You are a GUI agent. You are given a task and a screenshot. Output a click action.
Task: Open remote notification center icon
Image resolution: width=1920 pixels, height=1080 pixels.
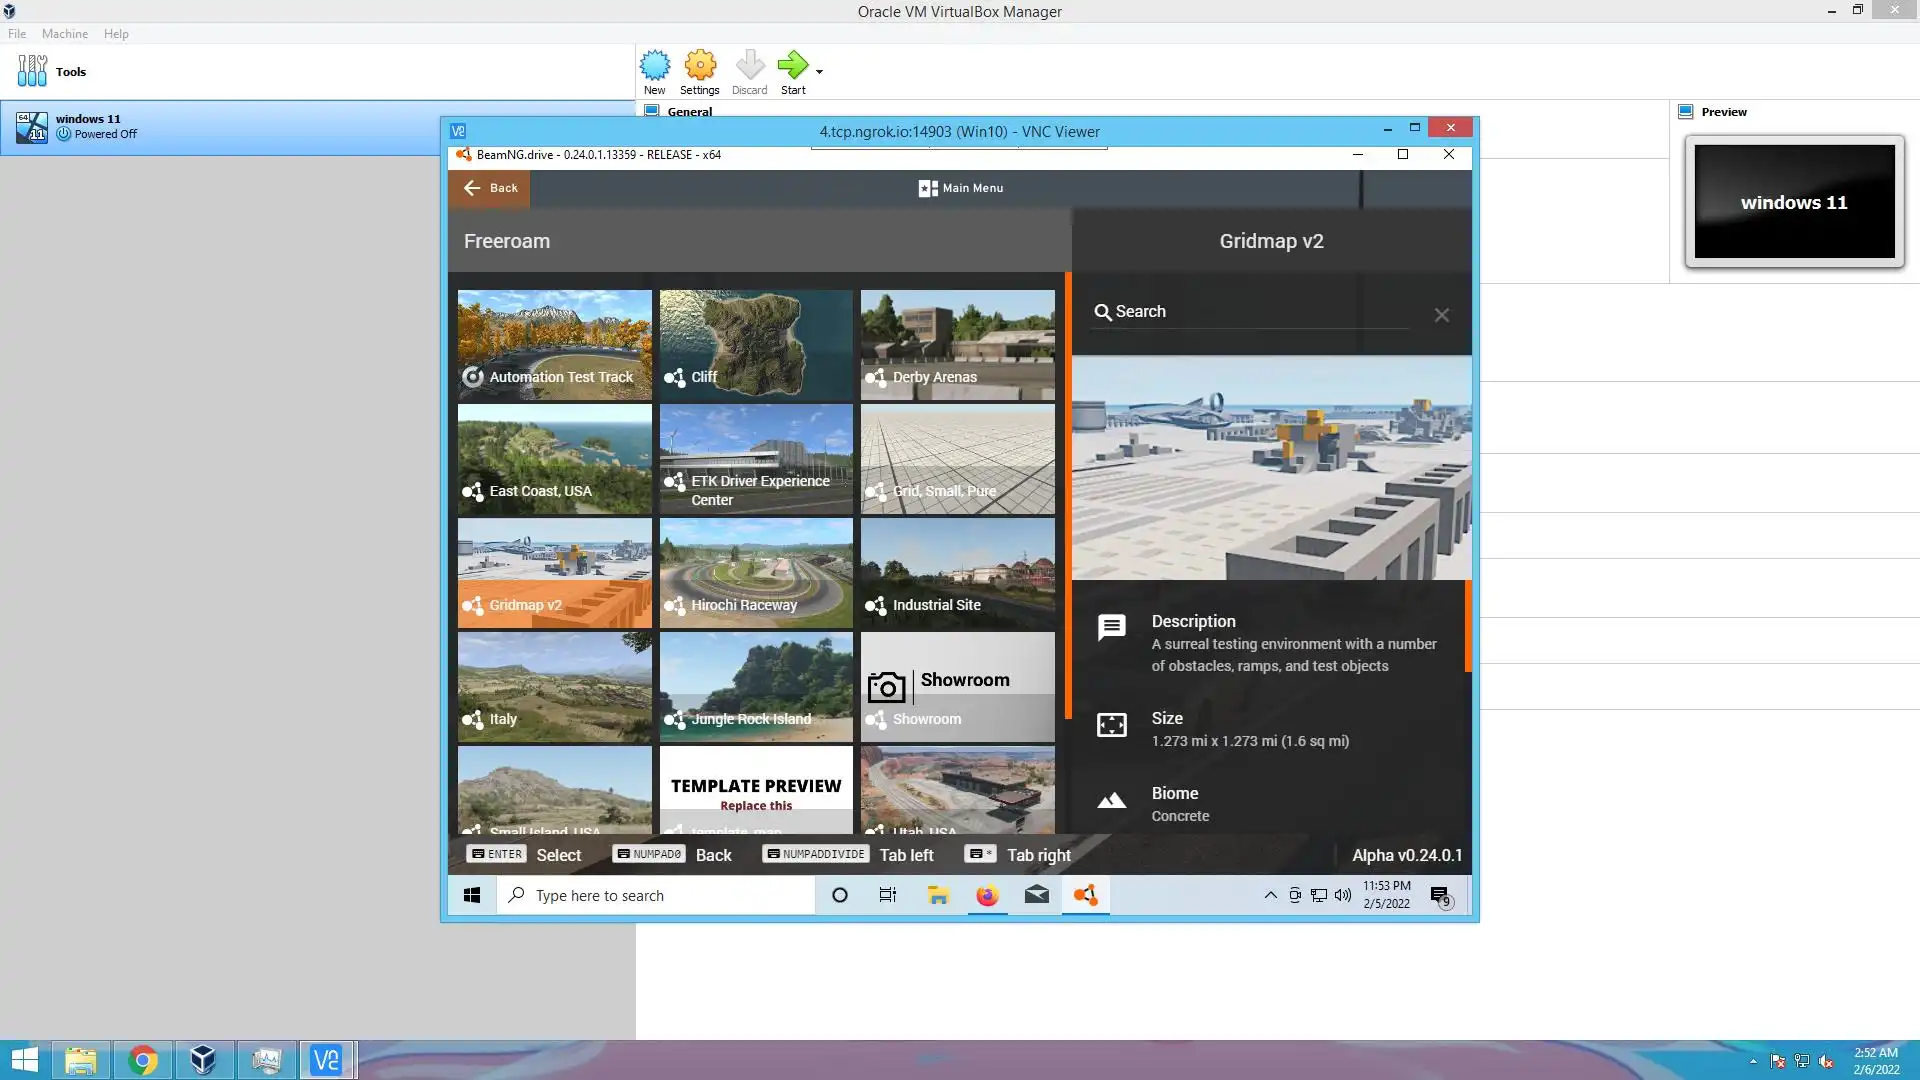click(1440, 895)
